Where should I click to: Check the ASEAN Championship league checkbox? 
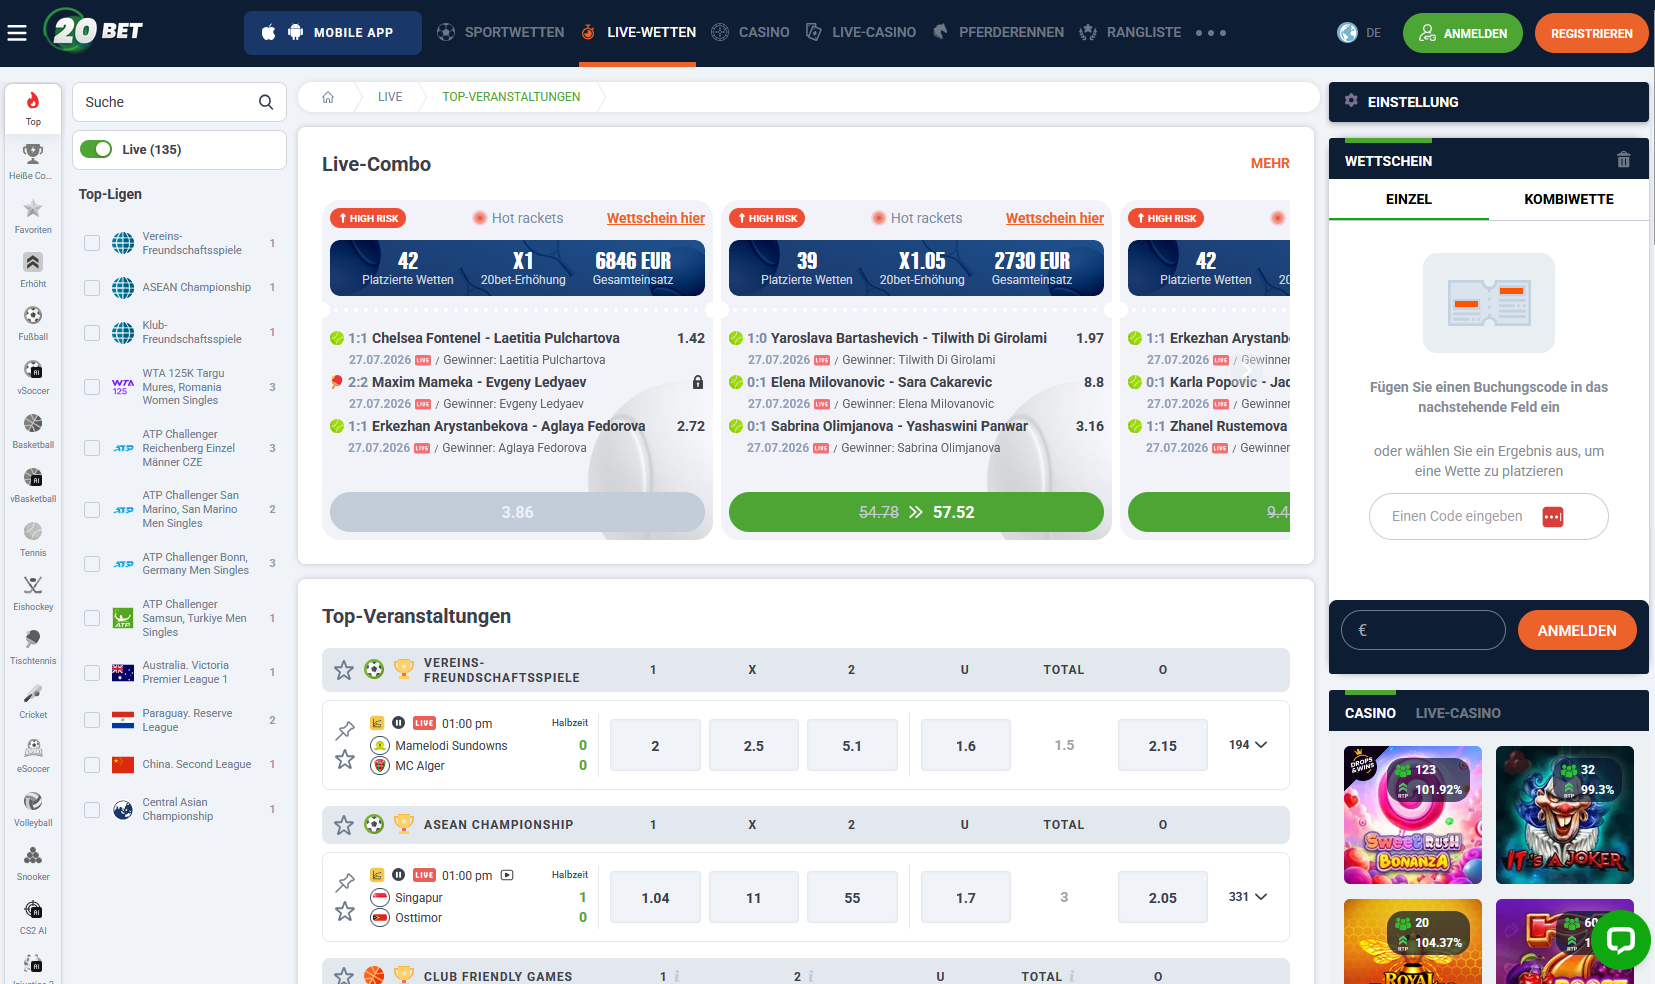[x=92, y=288]
